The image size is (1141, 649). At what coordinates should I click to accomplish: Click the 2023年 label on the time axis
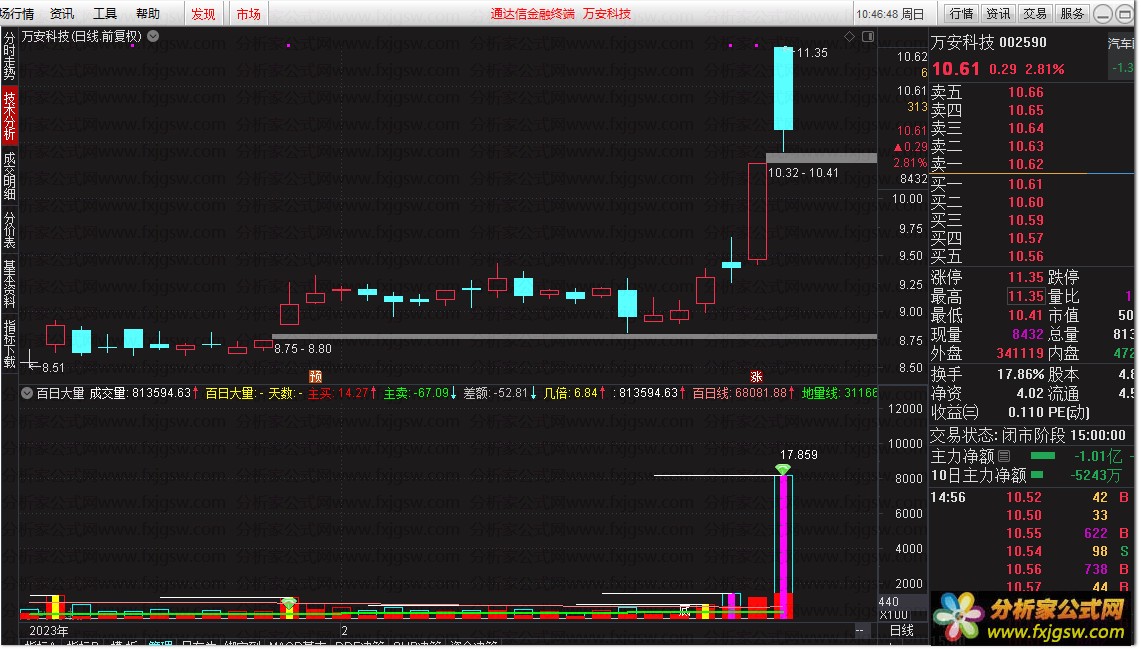click(x=49, y=630)
